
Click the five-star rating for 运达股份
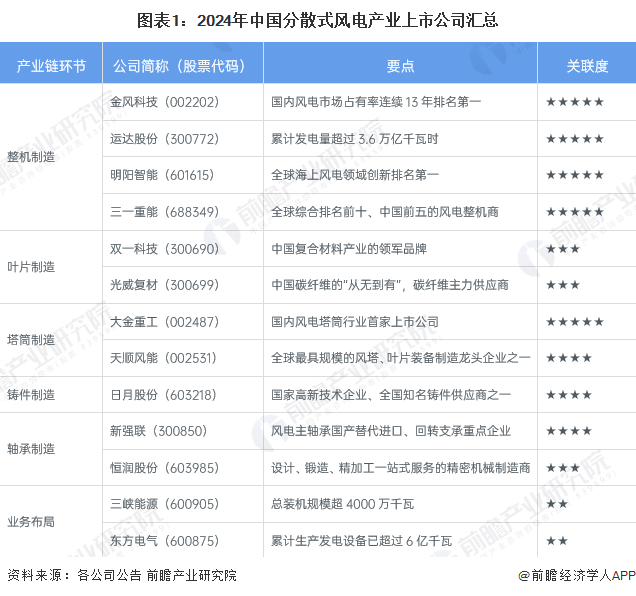[x=575, y=139]
